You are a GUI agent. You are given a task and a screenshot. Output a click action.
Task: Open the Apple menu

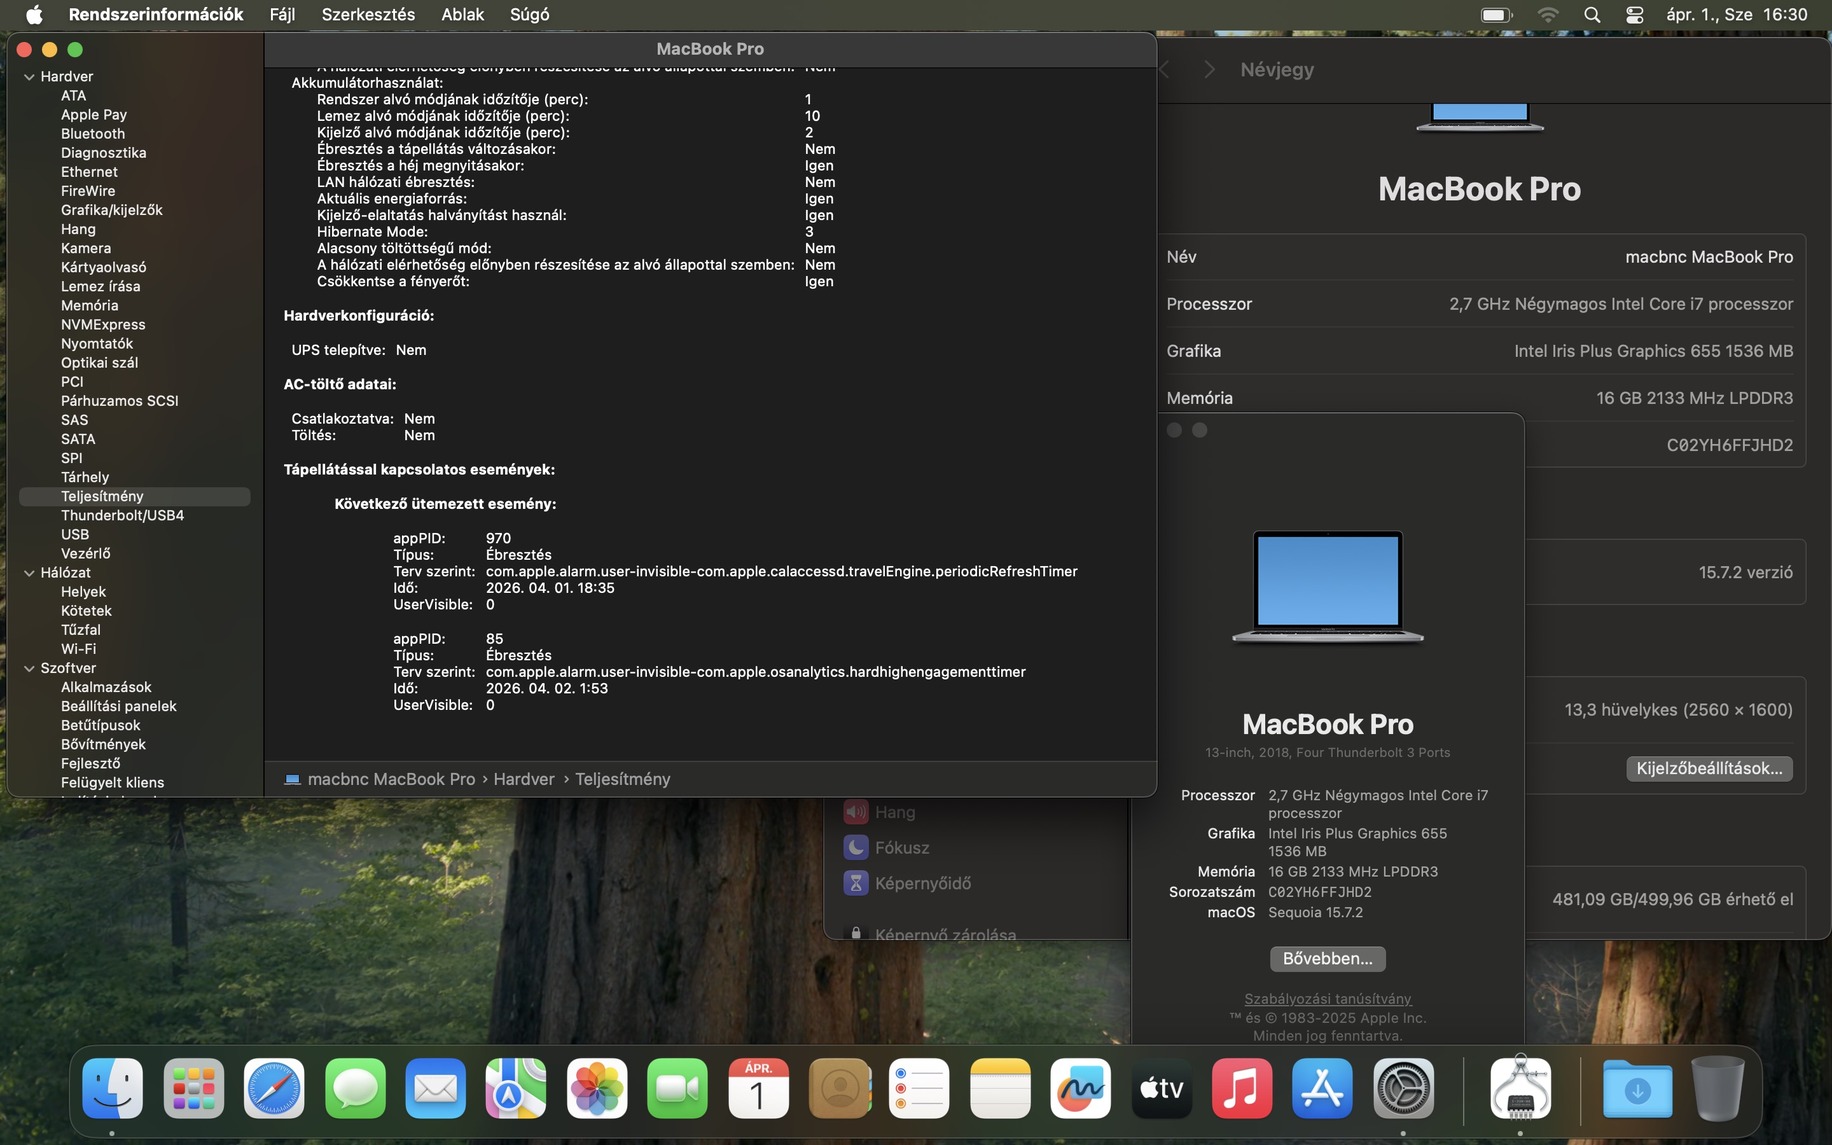click(x=34, y=15)
